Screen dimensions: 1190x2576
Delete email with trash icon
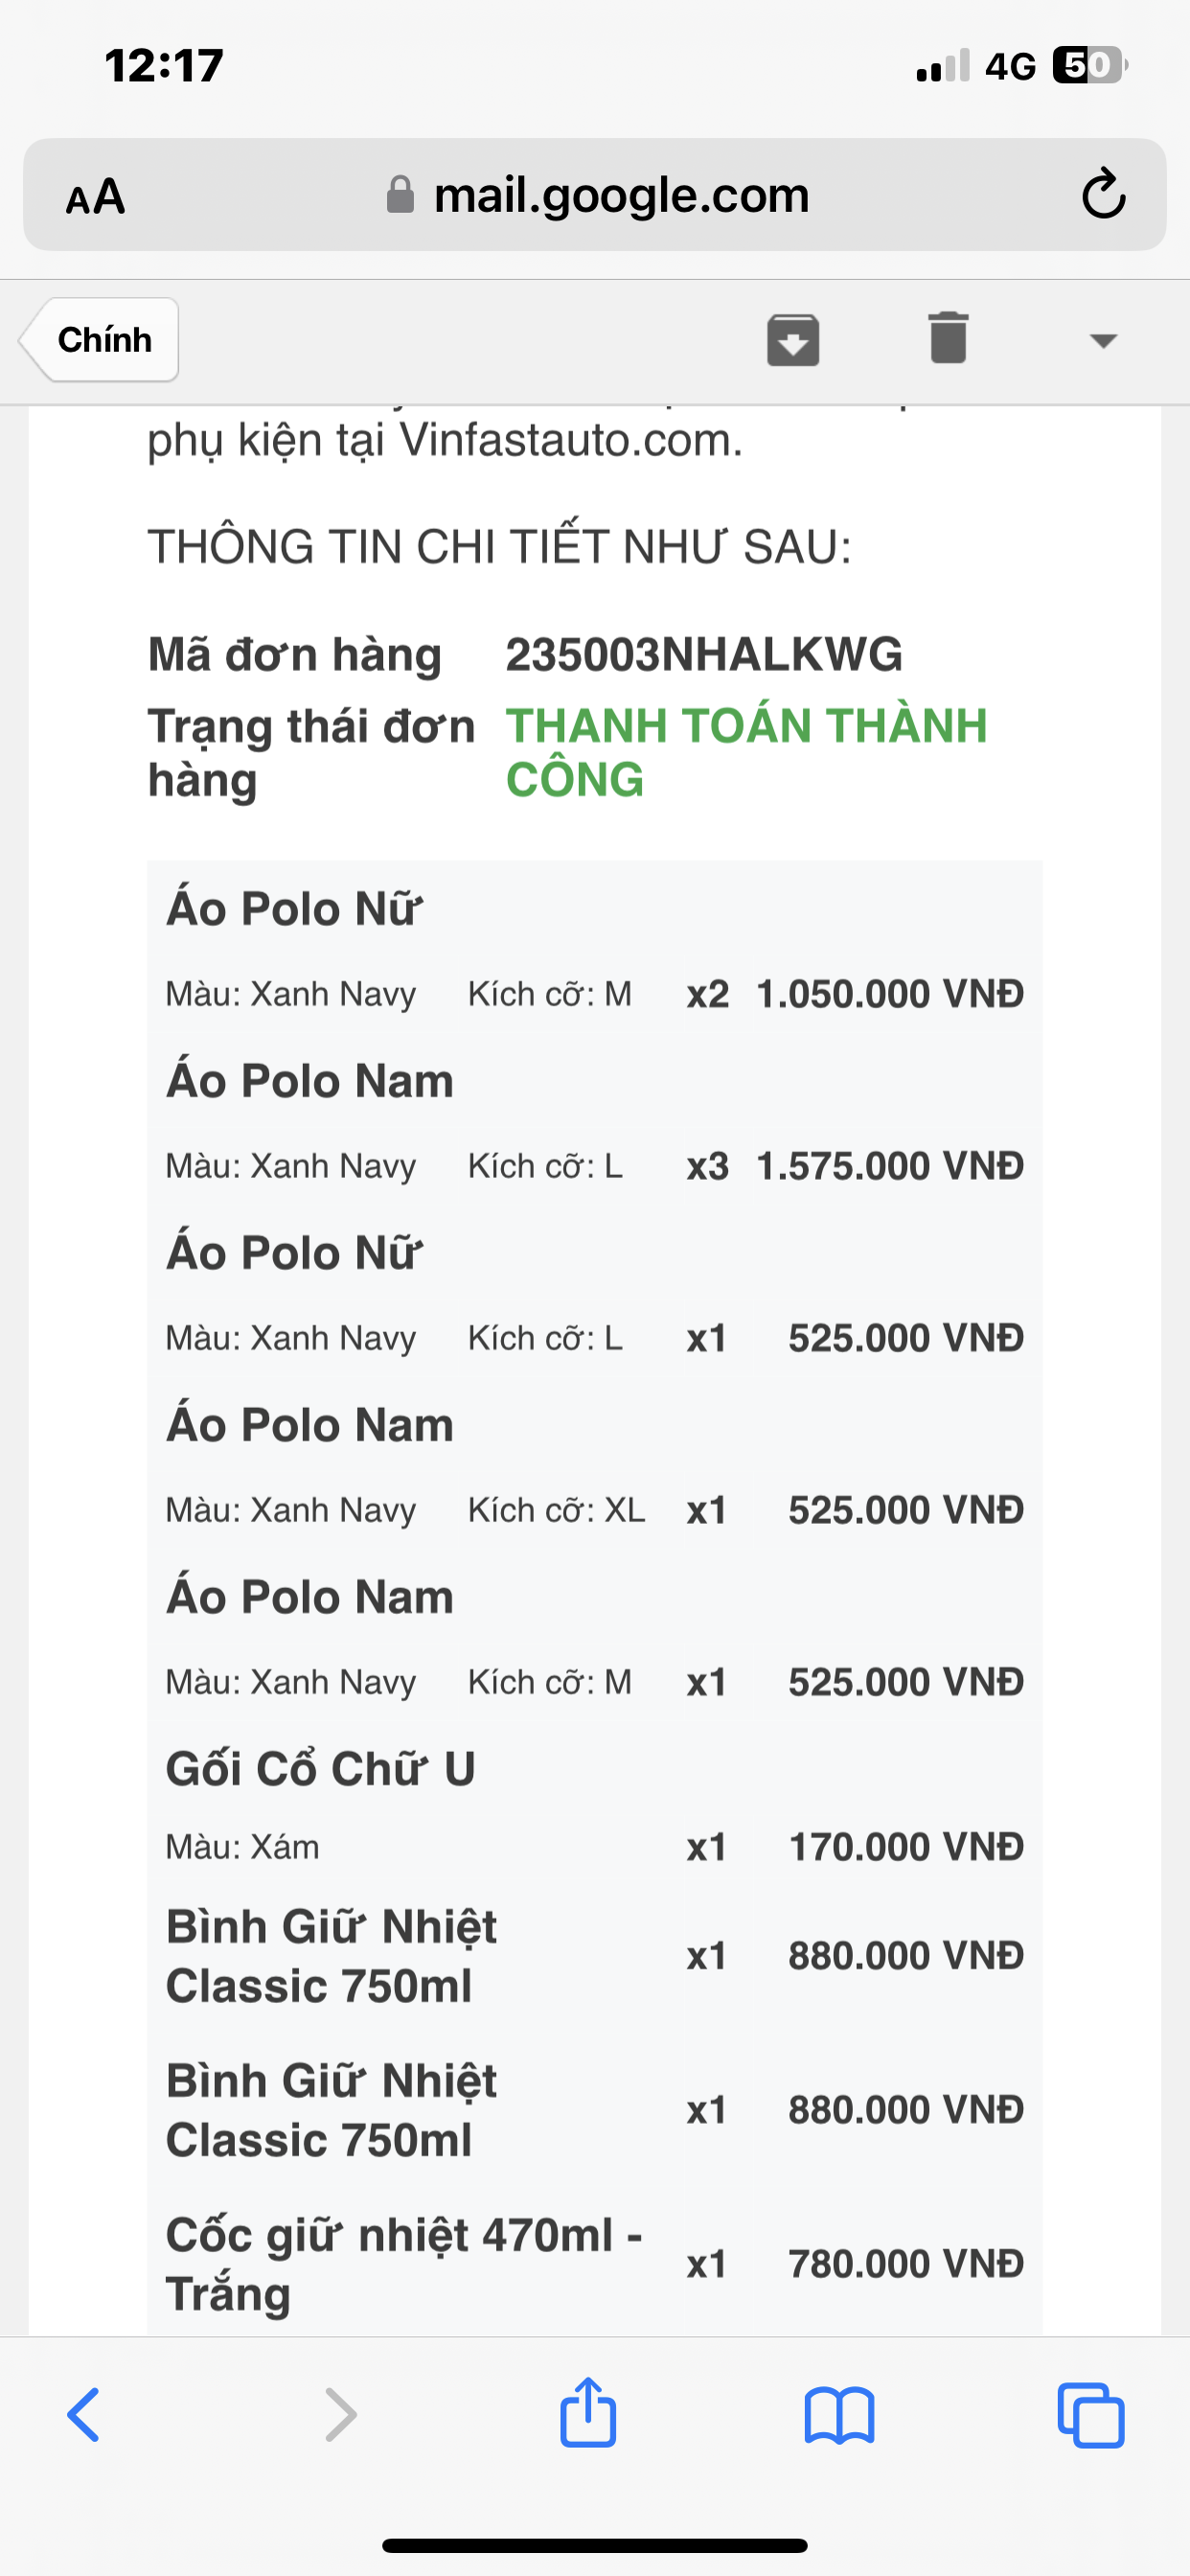948,338
